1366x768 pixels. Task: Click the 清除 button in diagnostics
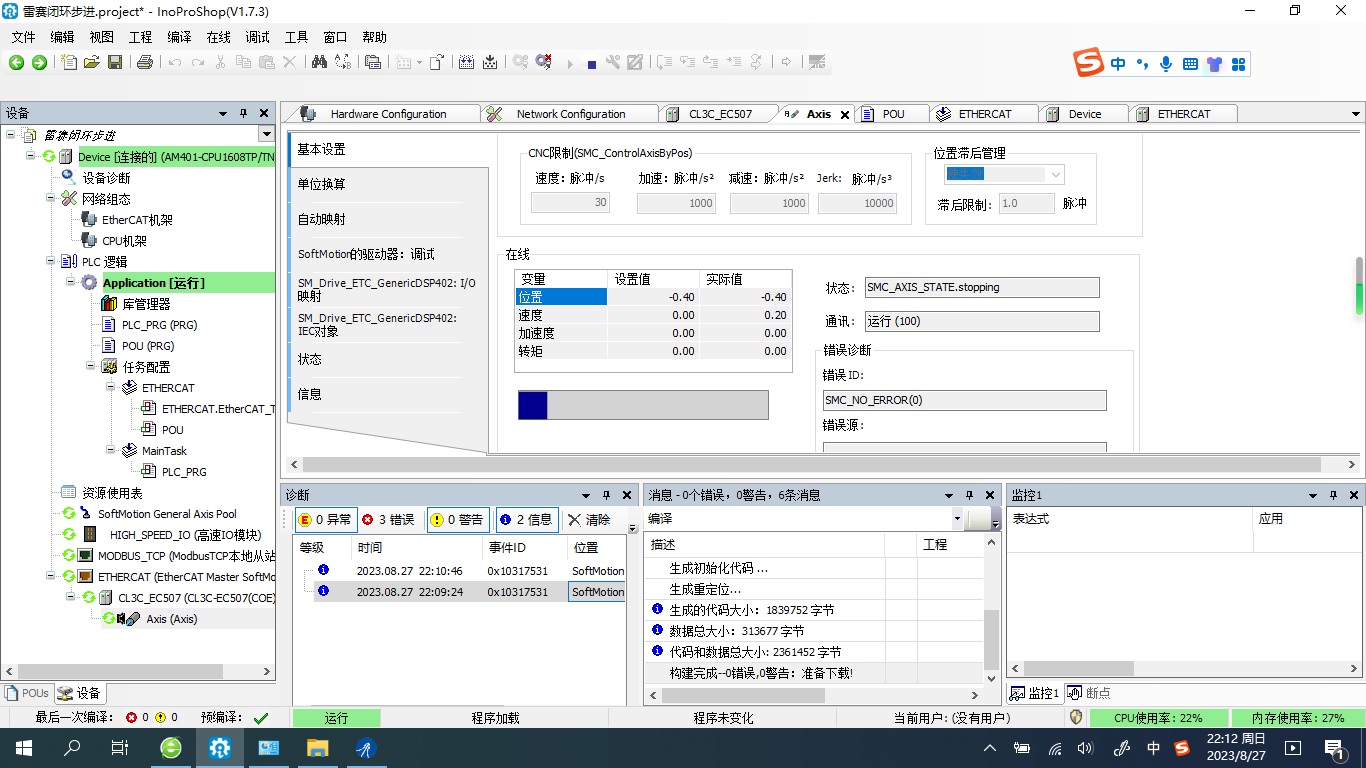588,520
